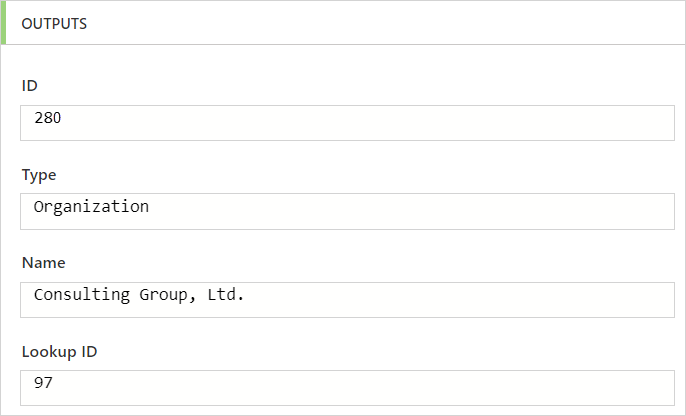Select the ID field label
The height and width of the screenshot is (416, 686).
point(29,86)
